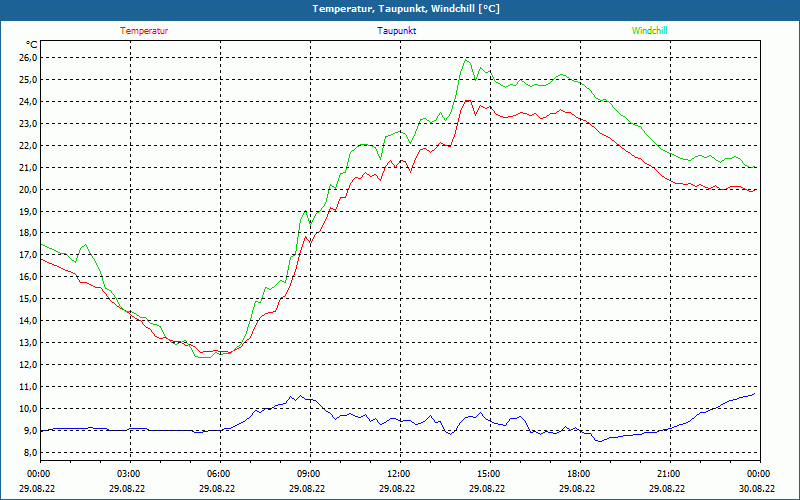The image size is (800, 500).
Task: Click the 12,0 y-axis value
Action: pyautogui.click(x=28, y=364)
